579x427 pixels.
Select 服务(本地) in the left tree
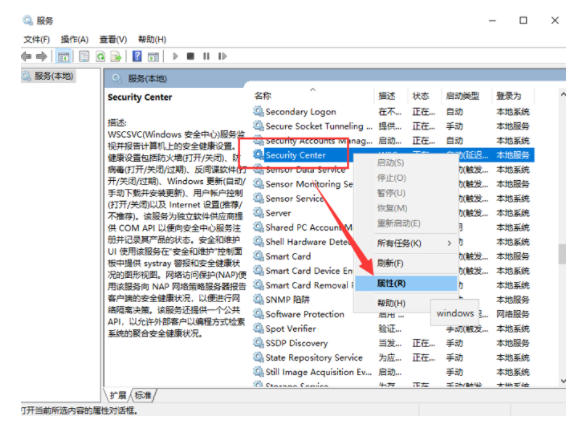point(53,76)
